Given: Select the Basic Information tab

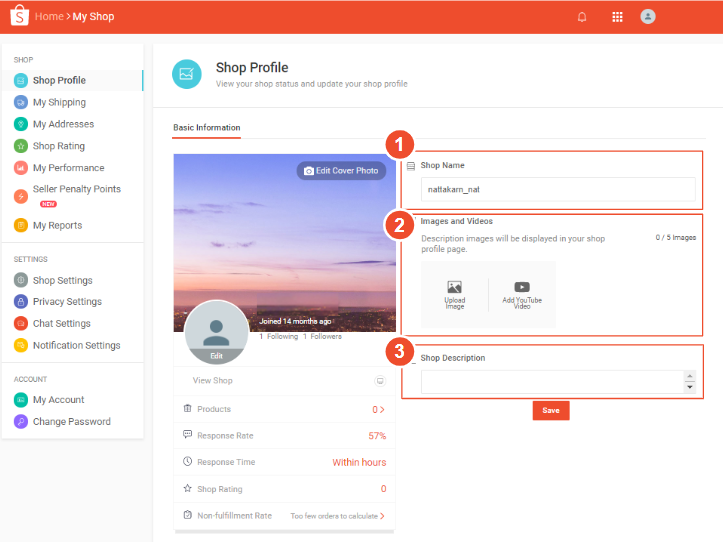Looking at the screenshot, I should click(206, 128).
